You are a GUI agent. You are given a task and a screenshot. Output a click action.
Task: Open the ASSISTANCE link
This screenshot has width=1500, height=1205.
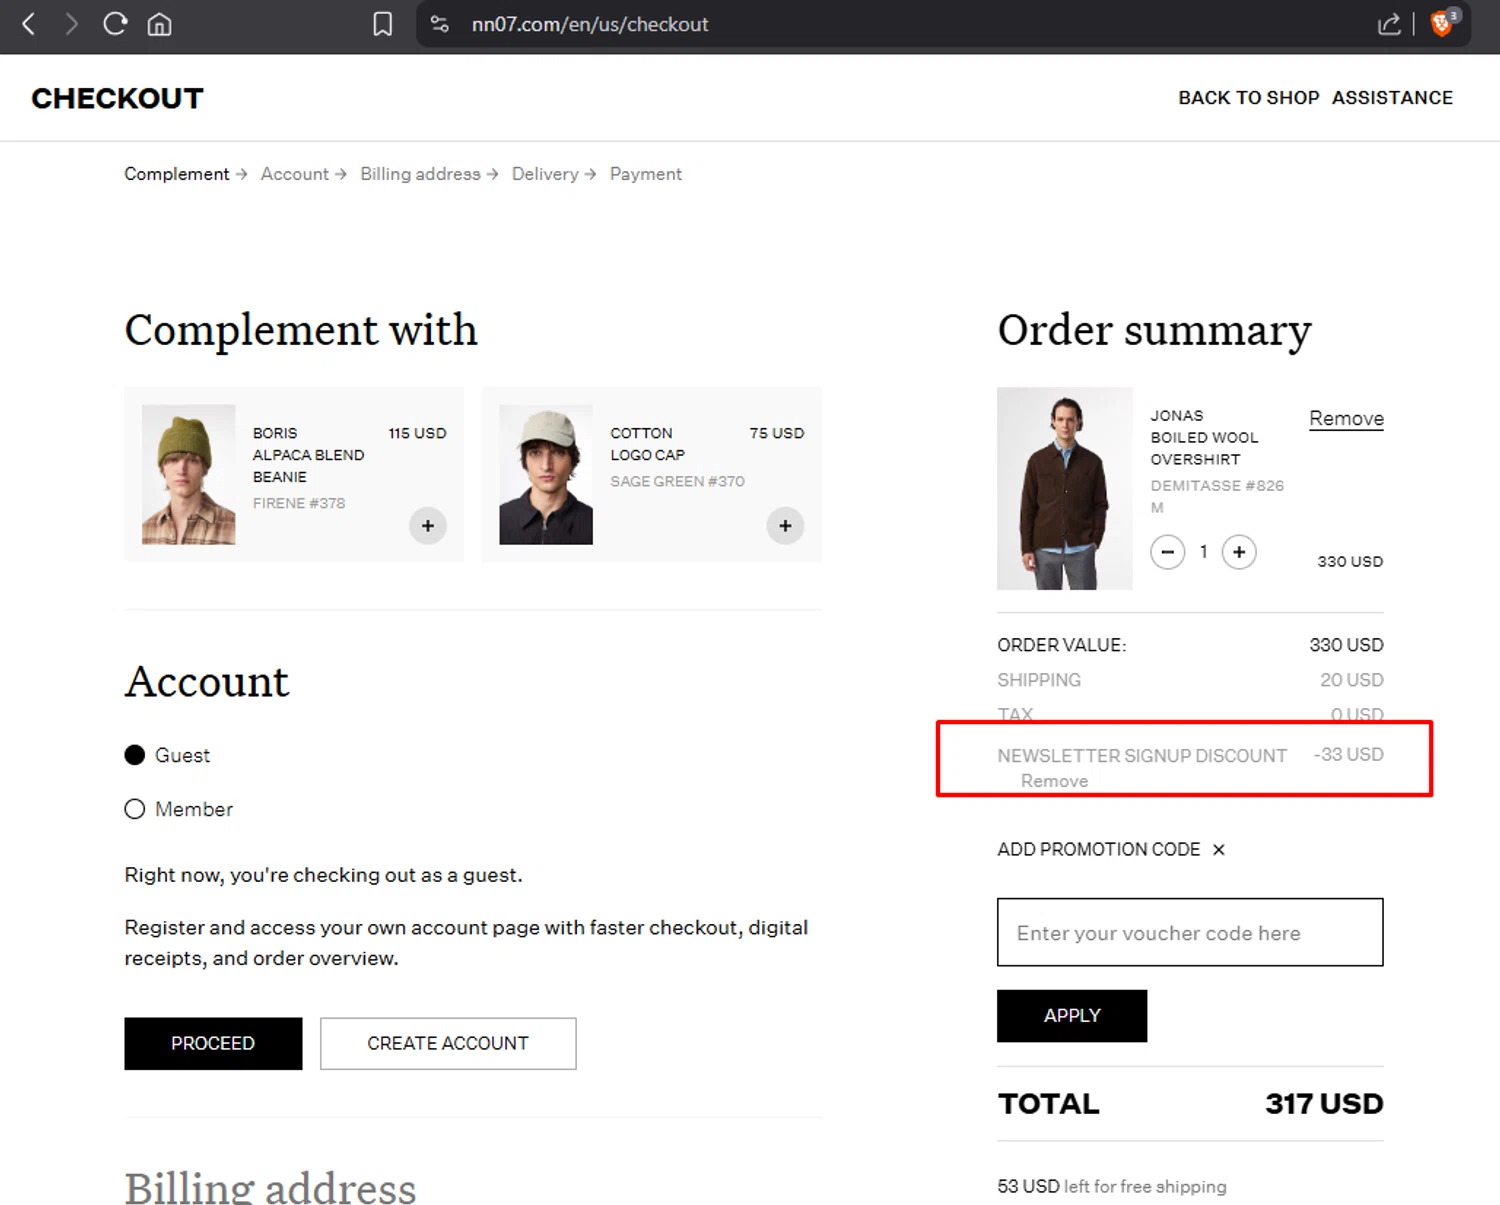coord(1392,98)
